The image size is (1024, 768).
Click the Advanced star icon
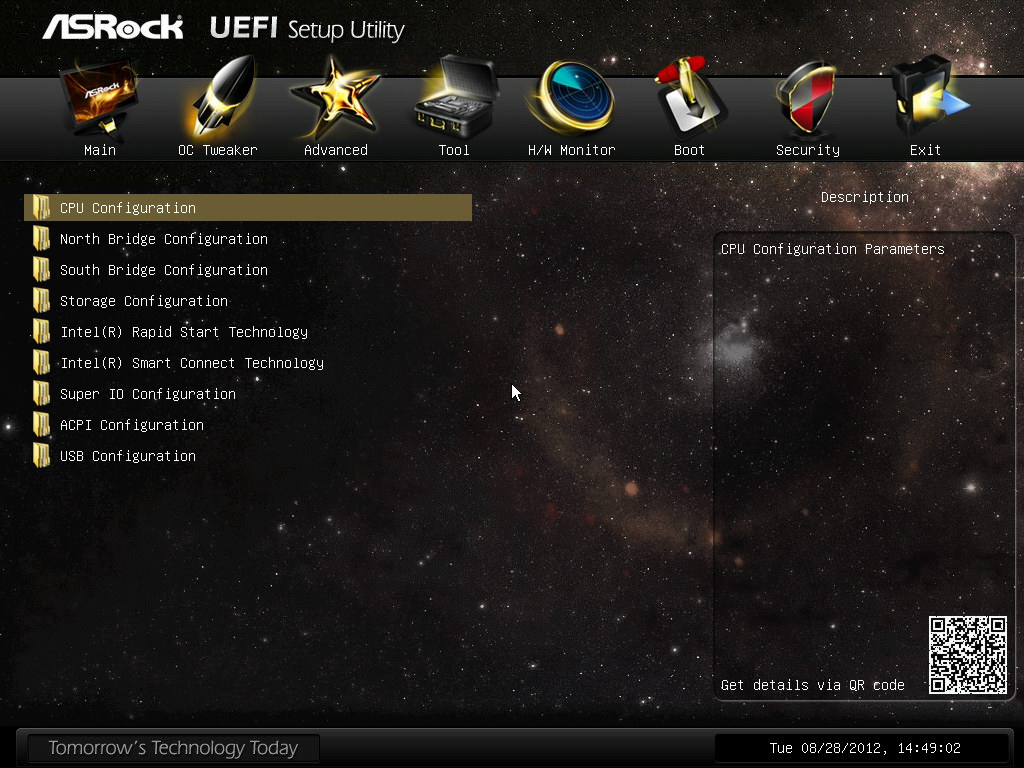point(334,98)
